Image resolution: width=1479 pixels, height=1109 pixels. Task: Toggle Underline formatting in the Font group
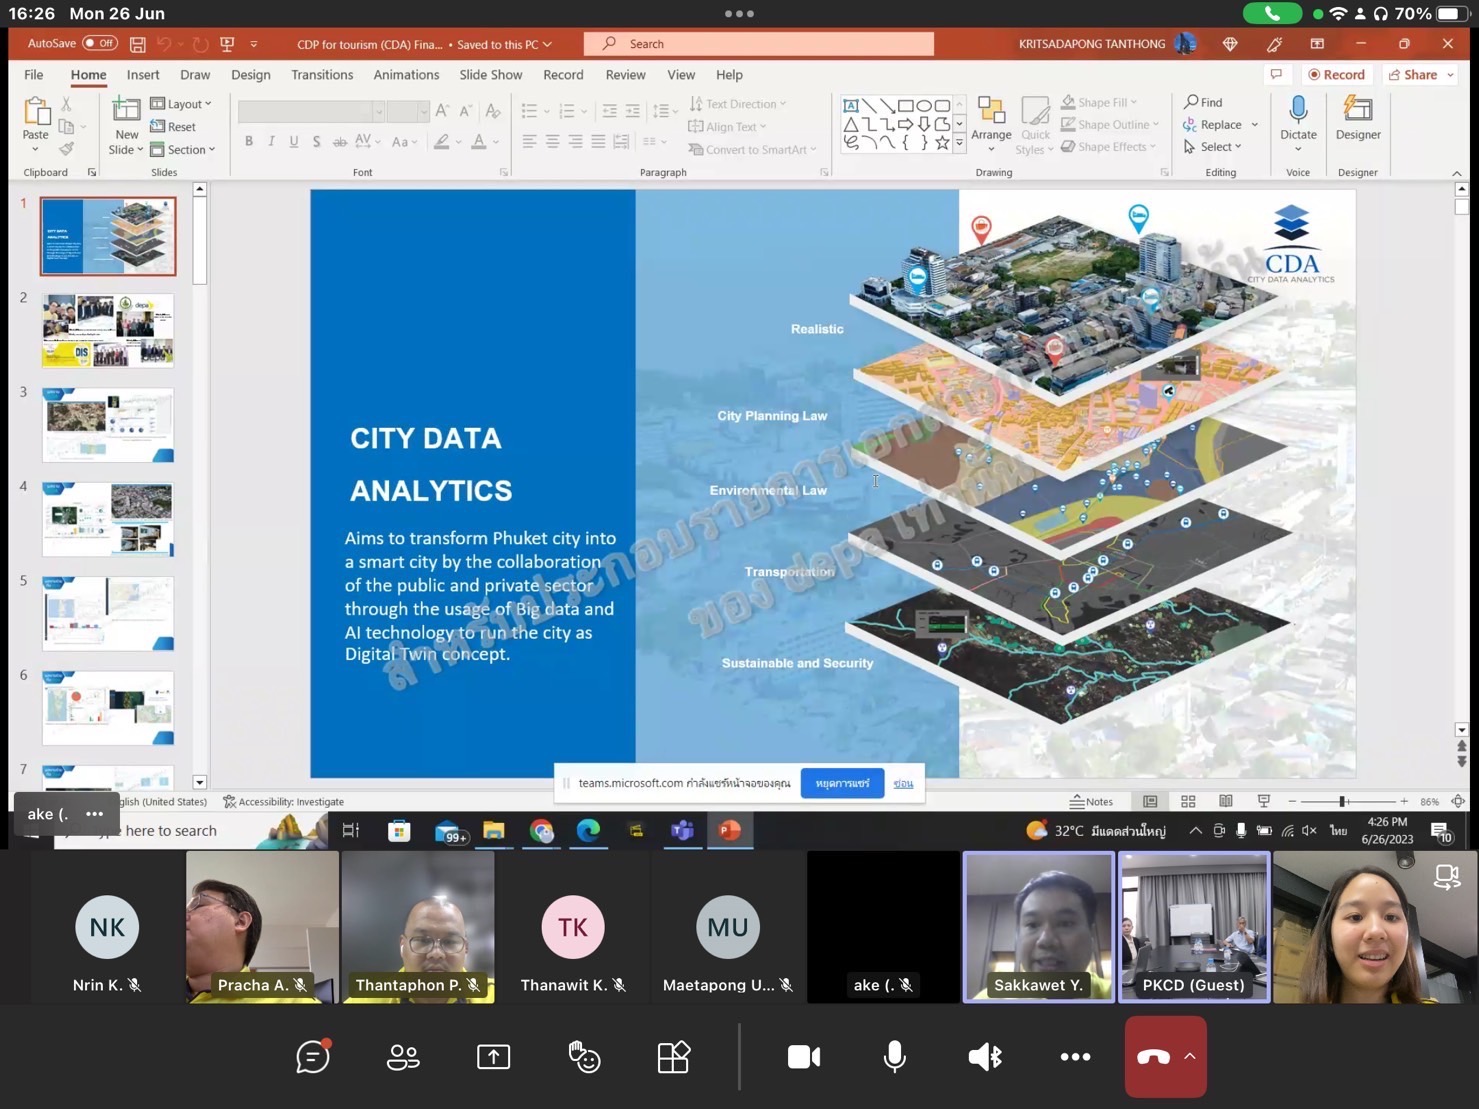(x=294, y=142)
